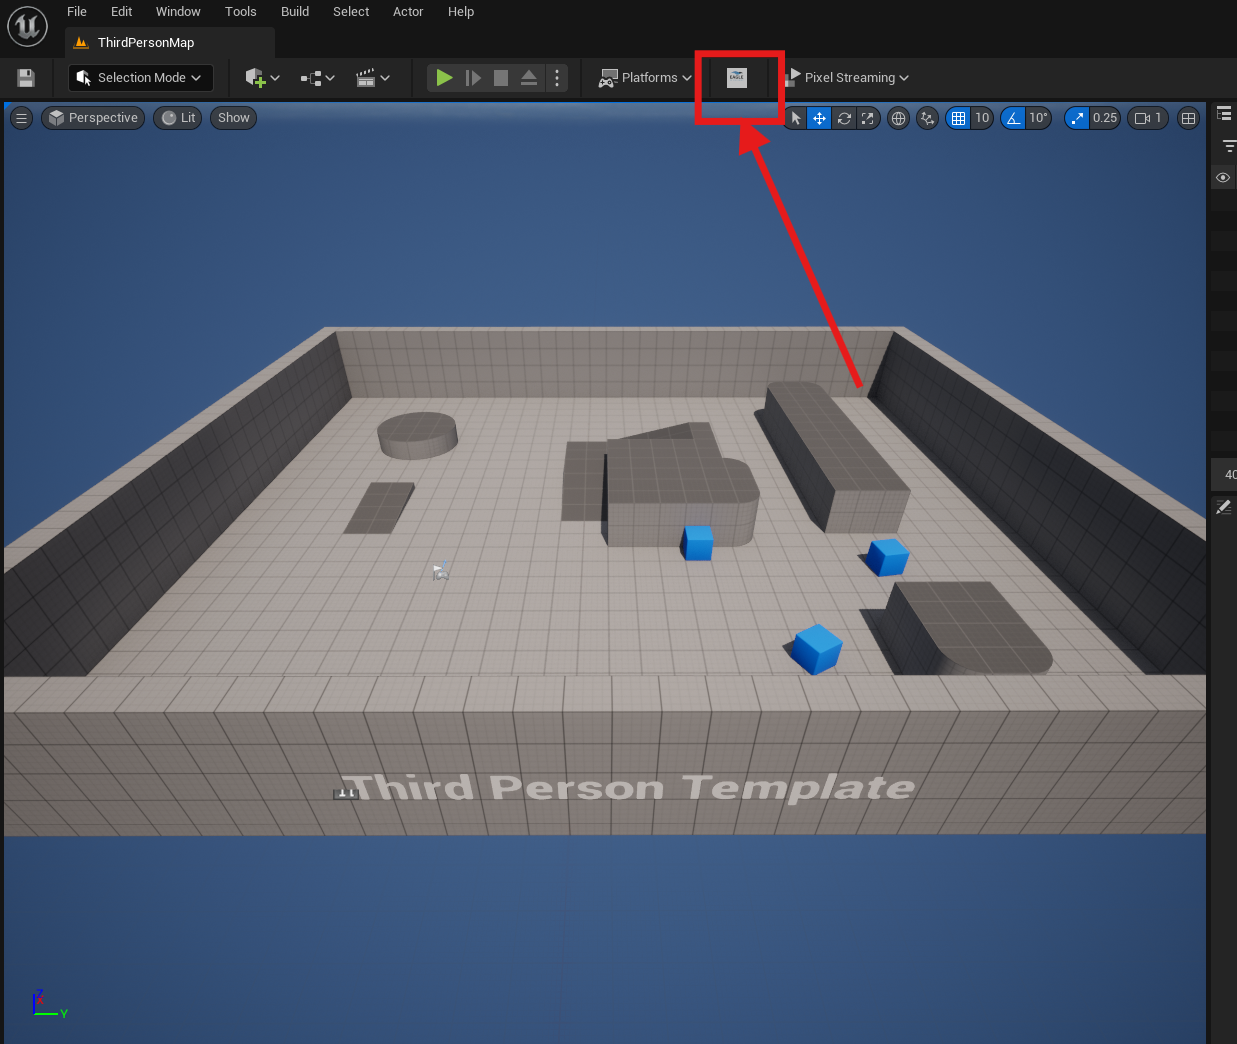Open the Selection Mode dropdown

tap(140, 78)
